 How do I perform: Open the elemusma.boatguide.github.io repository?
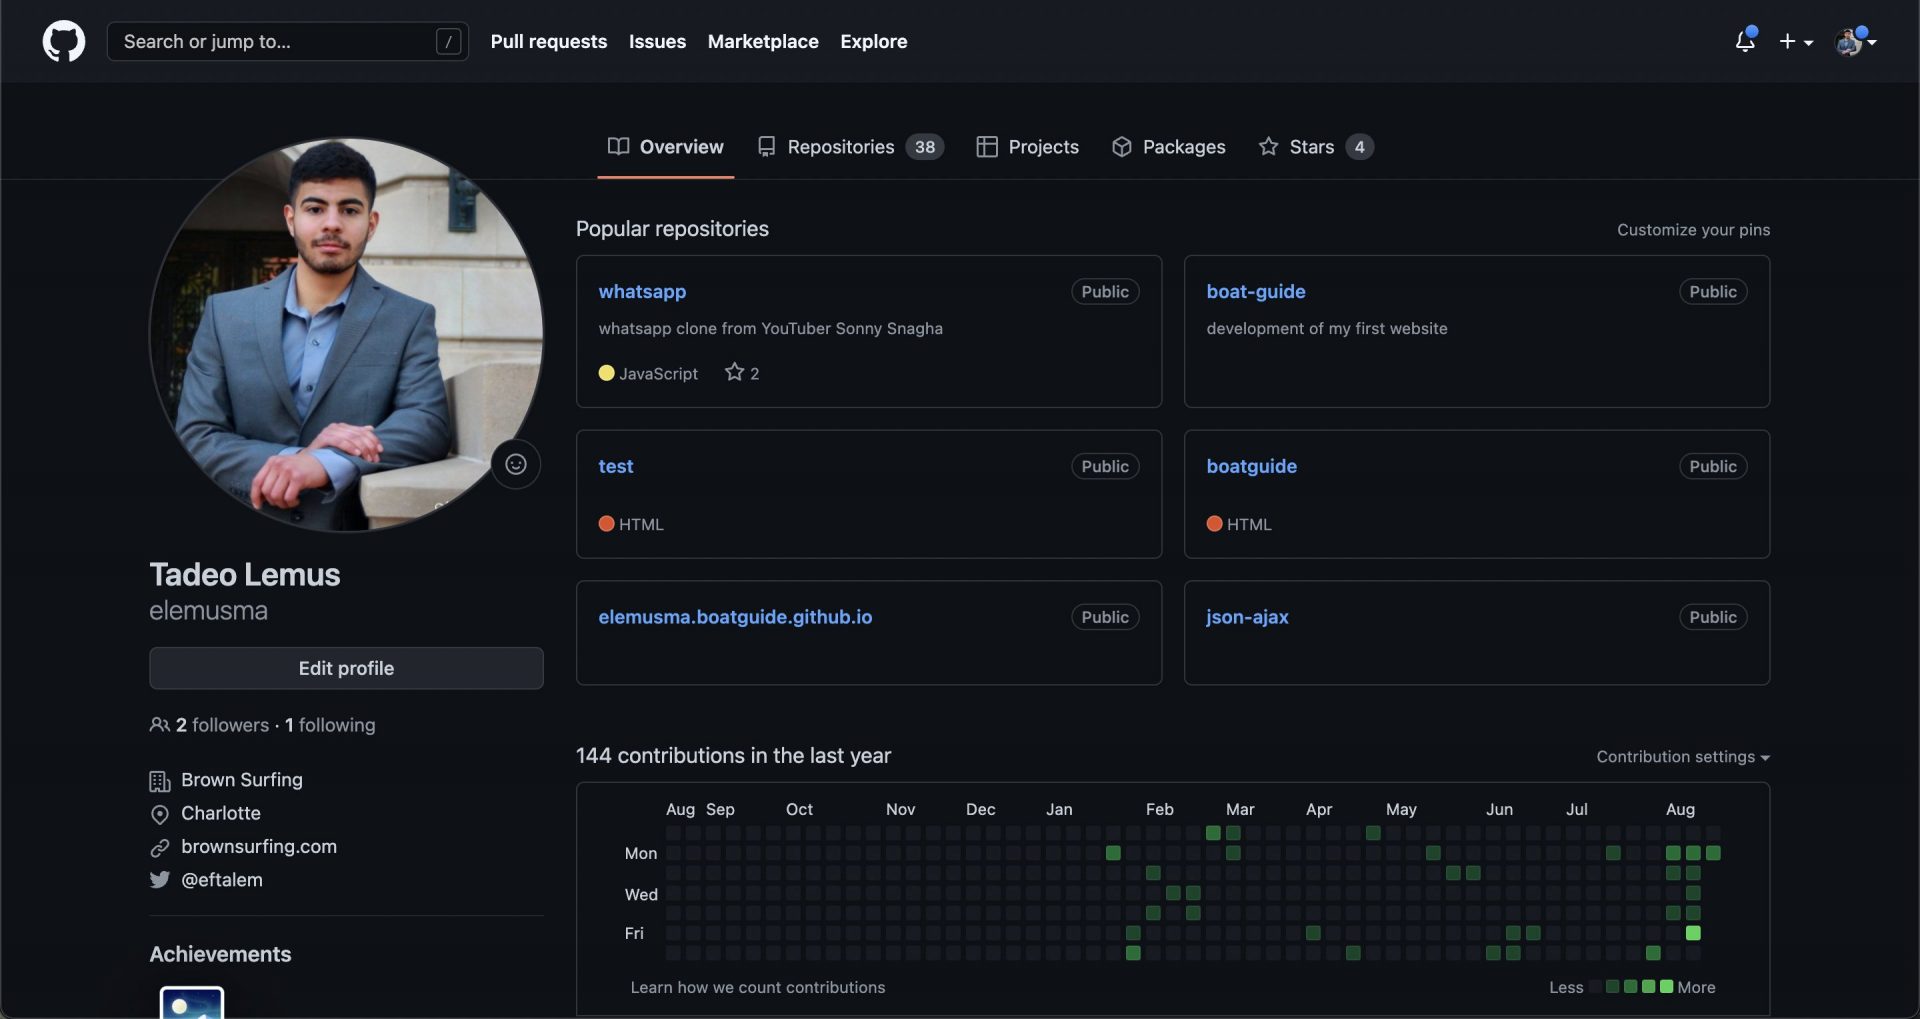tap(735, 618)
